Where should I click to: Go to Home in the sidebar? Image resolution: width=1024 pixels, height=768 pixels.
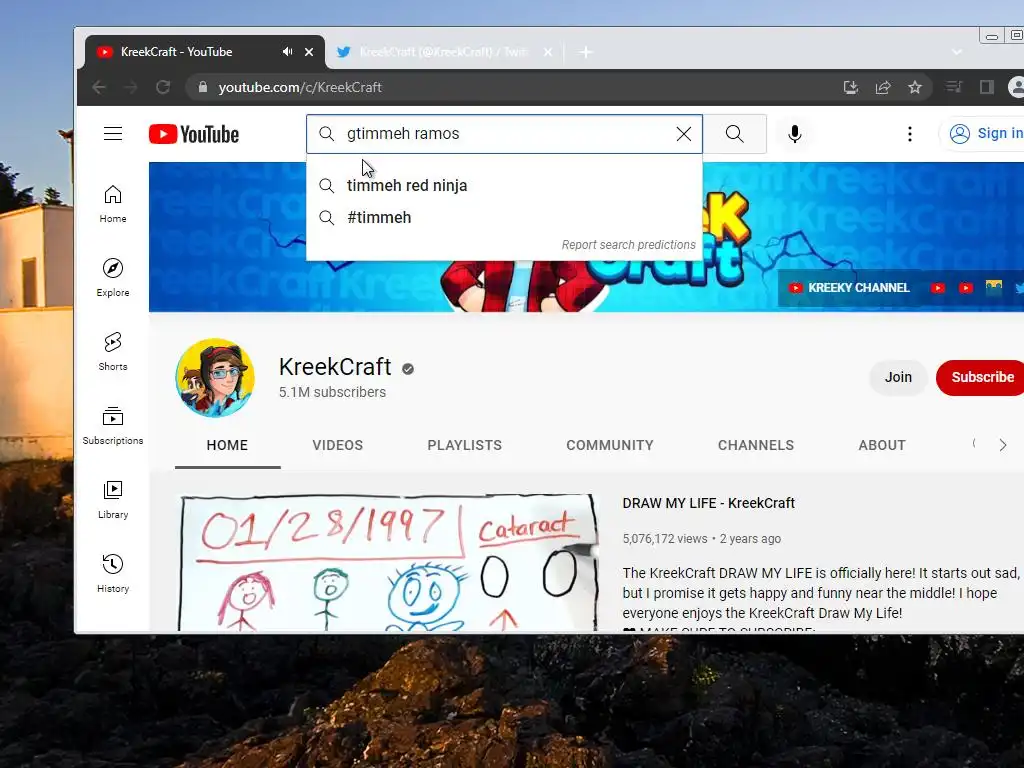[x=113, y=204]
